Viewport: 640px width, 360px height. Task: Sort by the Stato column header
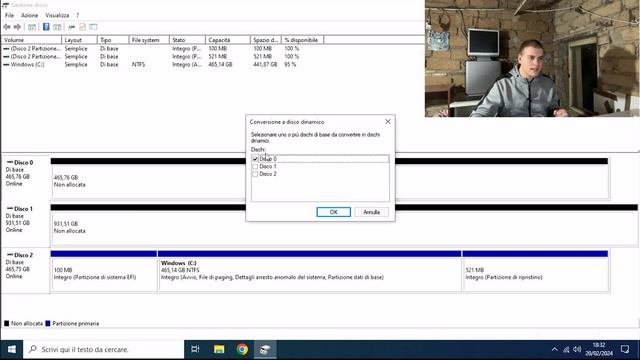click(187, 40)
